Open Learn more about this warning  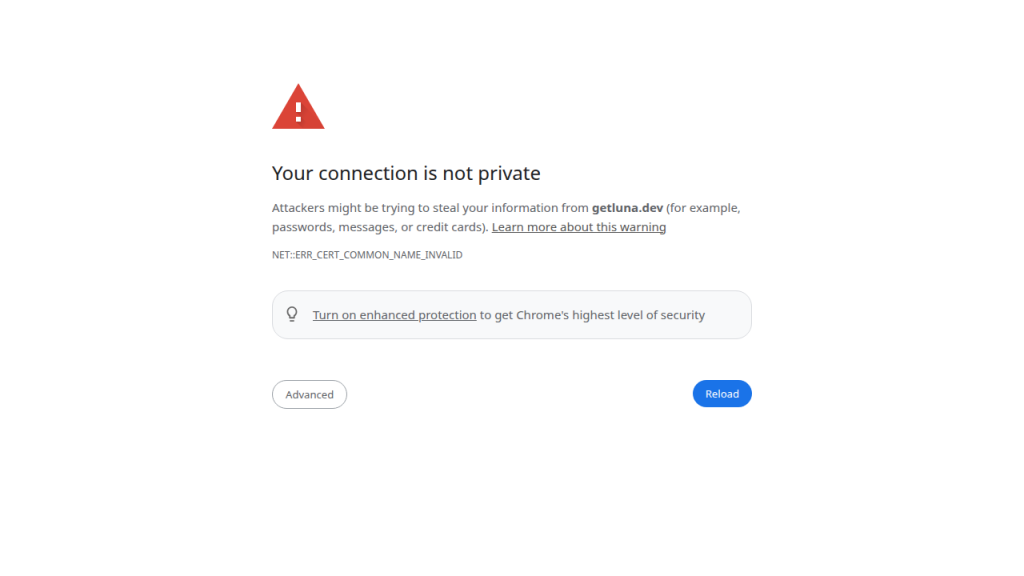[578, 227]
